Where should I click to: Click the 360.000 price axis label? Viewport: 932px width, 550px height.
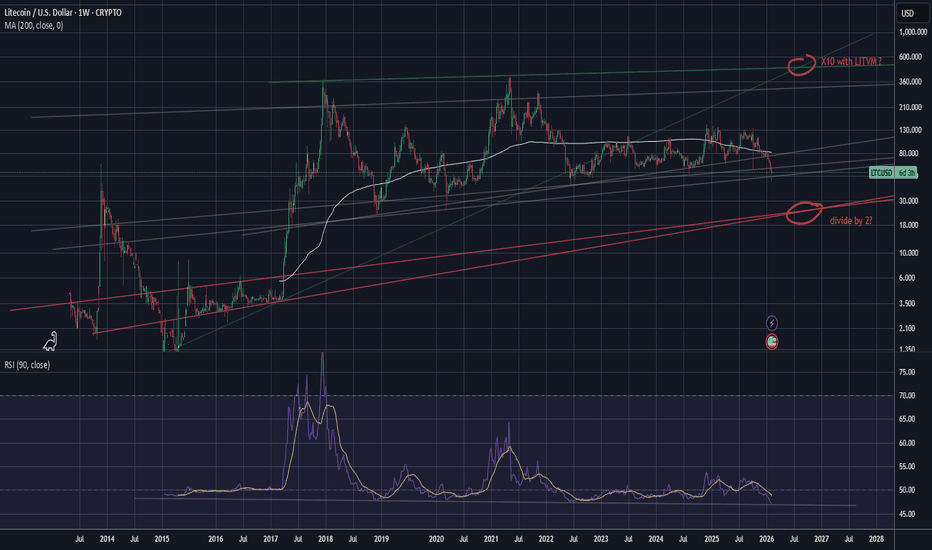tap(910, 81)
